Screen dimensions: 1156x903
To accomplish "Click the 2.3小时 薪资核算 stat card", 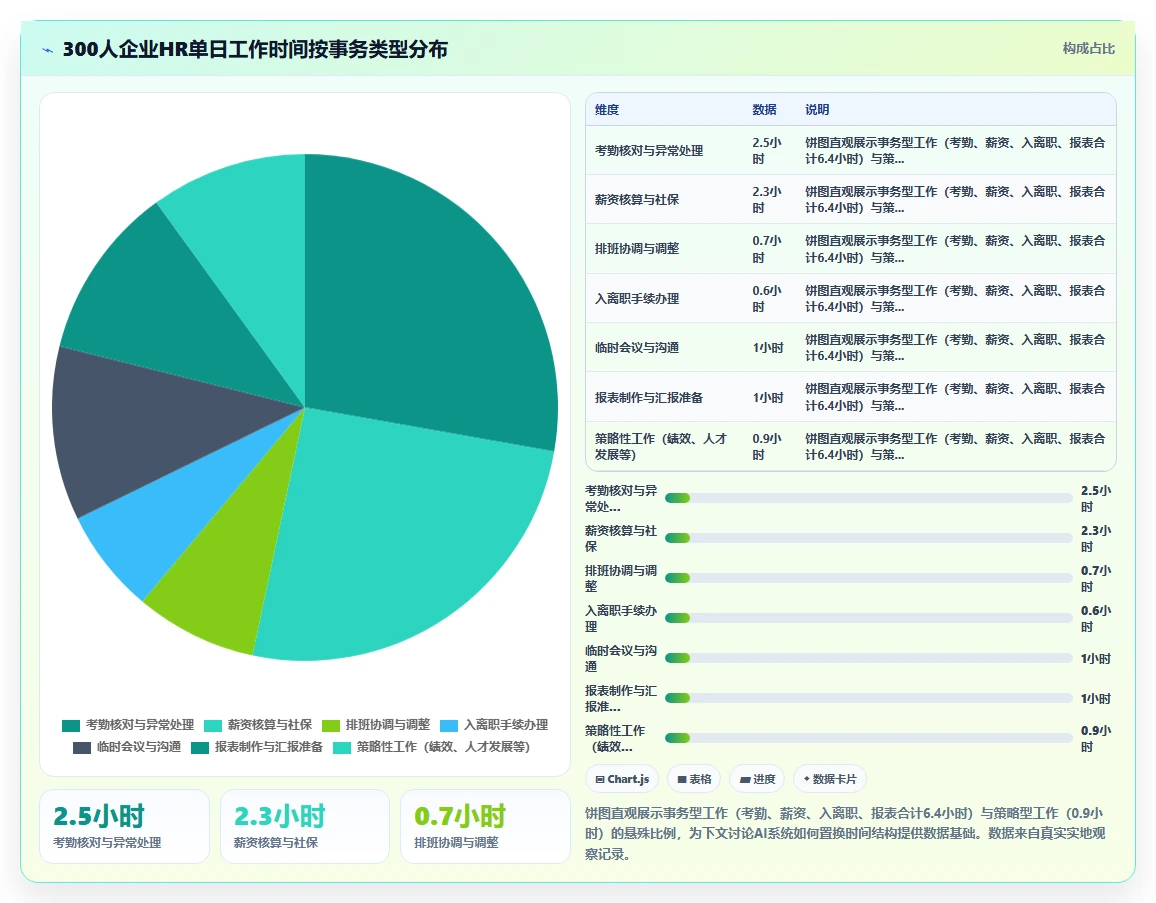I will 304,826.
